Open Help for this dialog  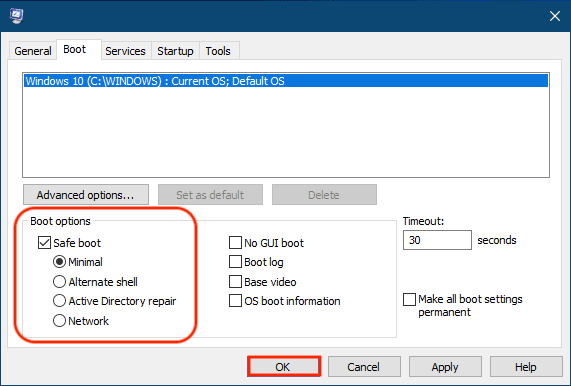[x=526, y=366]
